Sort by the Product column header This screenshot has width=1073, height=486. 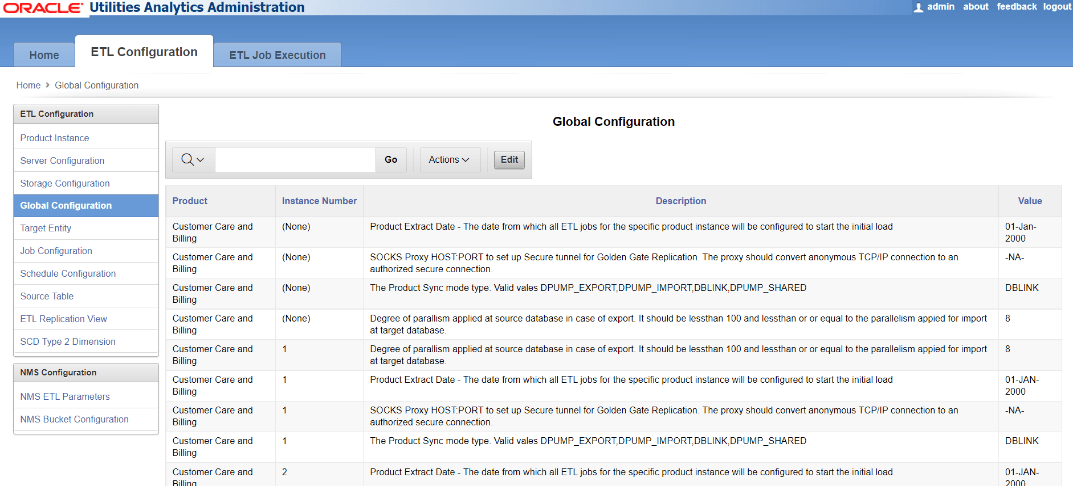pos(190,201)
